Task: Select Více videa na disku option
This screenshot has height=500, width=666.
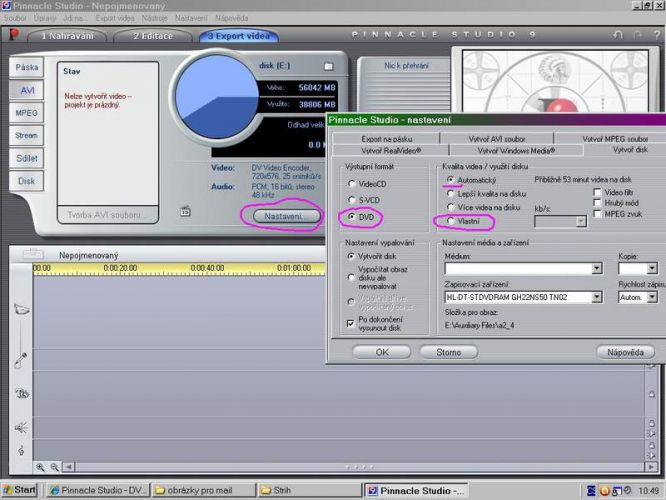Action: [x=450, y=207]
